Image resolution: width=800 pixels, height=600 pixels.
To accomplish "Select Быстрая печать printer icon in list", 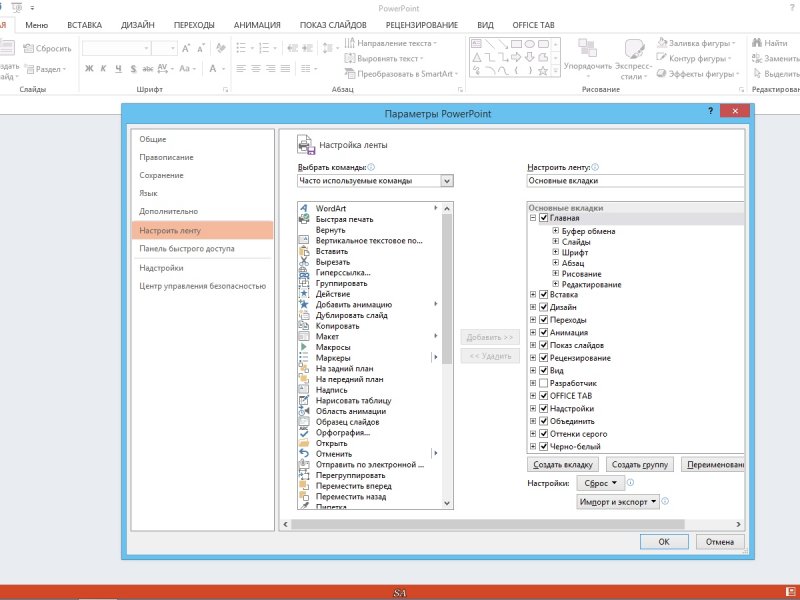I will click(304, 219).
